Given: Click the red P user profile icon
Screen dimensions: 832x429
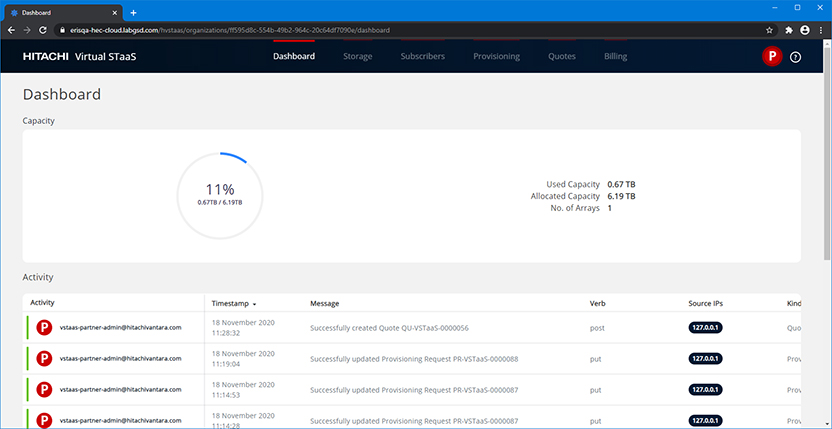Looking at the screenshot, I should tap(771, 57).
